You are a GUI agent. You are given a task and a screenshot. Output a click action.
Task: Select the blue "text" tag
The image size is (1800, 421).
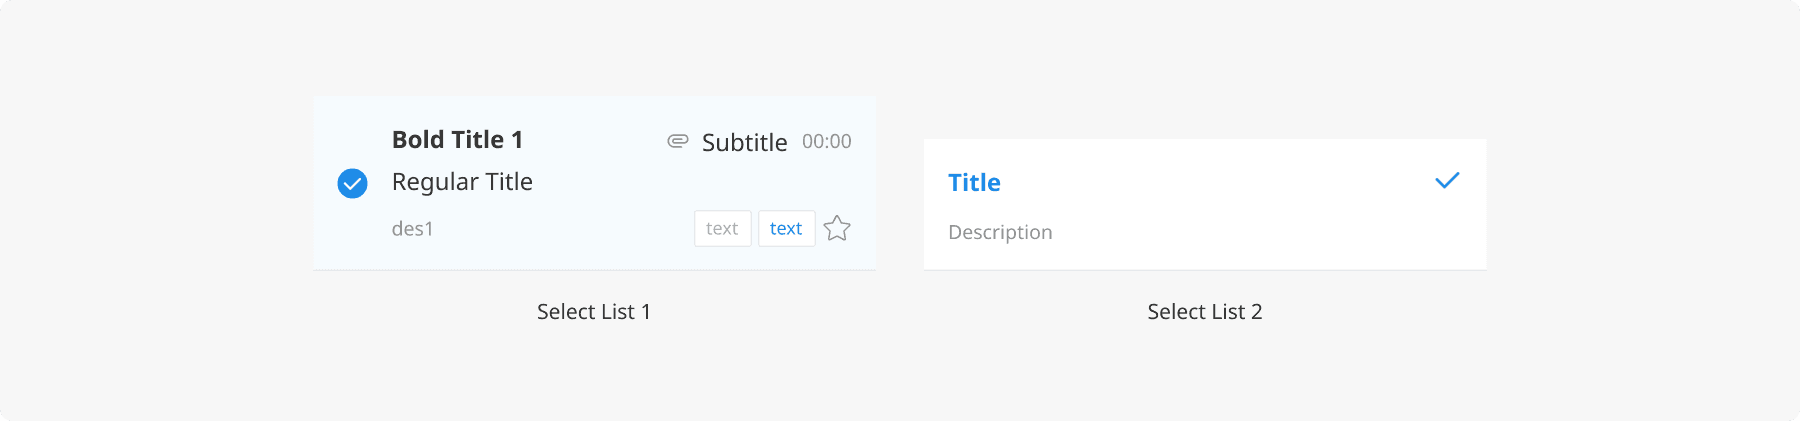coord(786,229)
